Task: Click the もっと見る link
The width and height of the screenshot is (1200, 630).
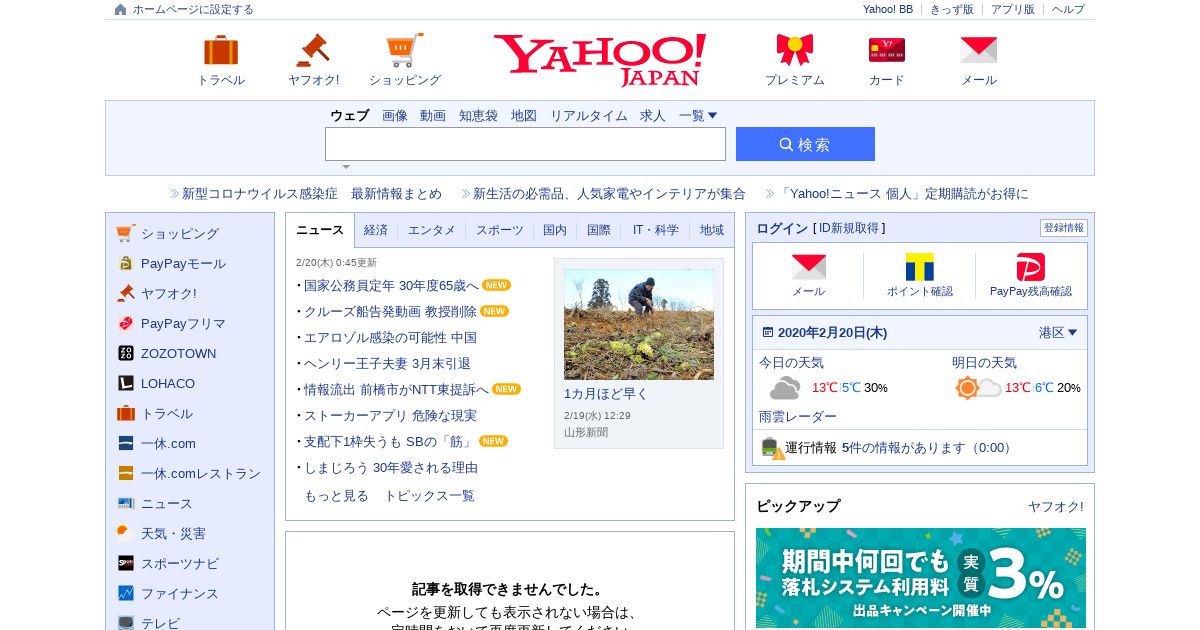Action: tap(336, 495)
